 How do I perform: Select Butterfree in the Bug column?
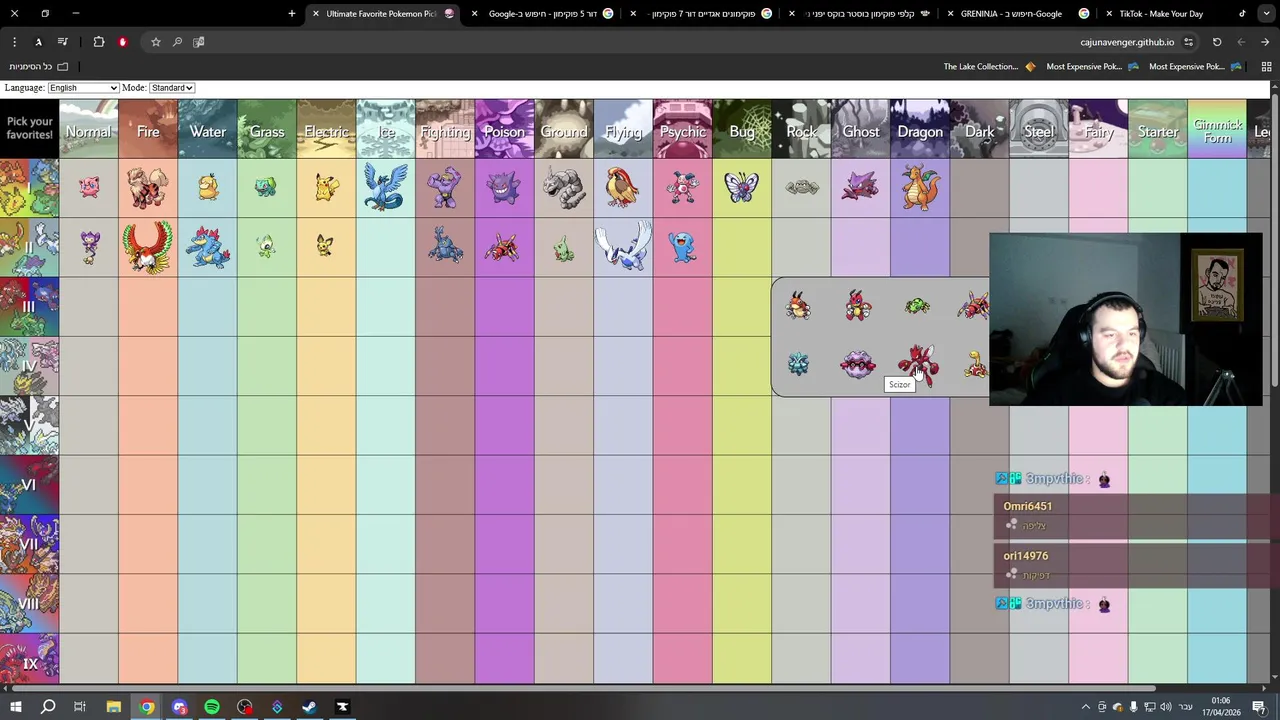pyautogui.click(x=742, y=188)
